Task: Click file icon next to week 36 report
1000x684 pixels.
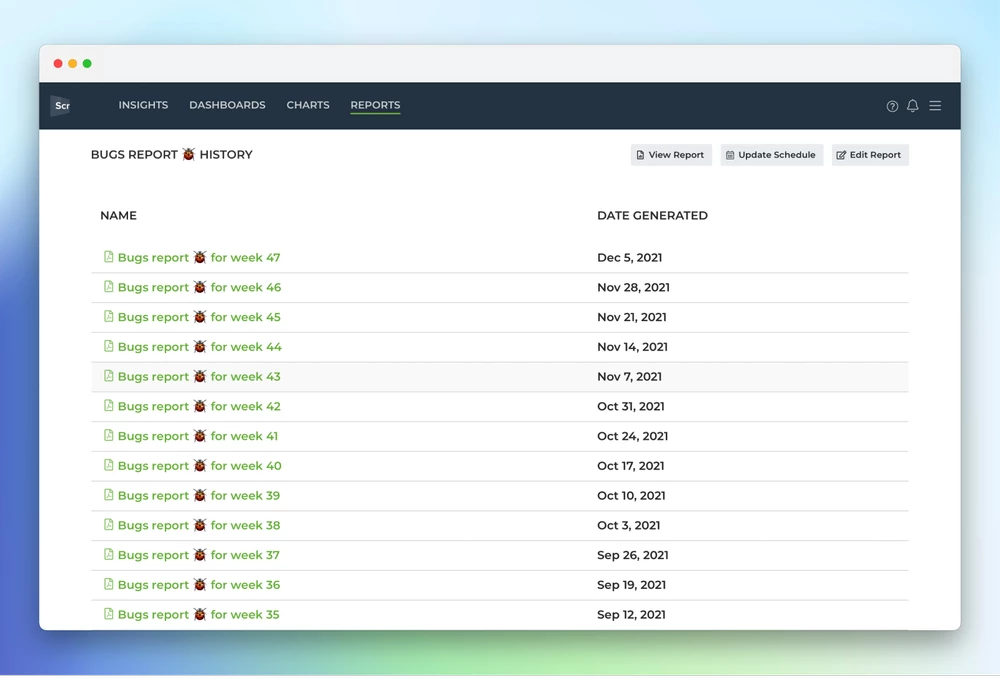Action: tap(108, 584)
